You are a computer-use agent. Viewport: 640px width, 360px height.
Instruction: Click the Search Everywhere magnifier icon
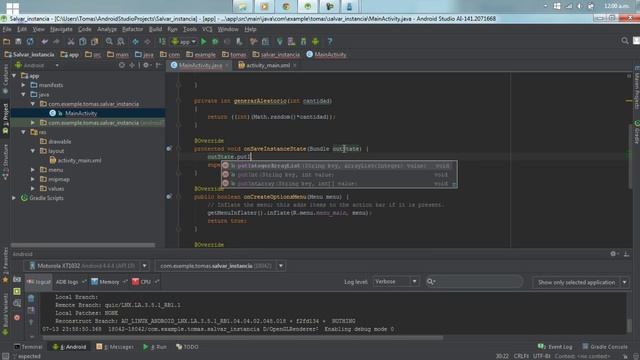[625, 41]
